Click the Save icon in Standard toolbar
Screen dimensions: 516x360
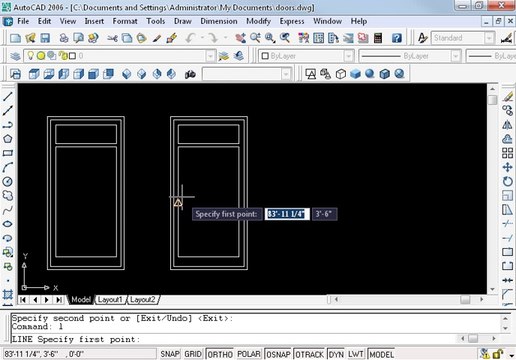45,38
